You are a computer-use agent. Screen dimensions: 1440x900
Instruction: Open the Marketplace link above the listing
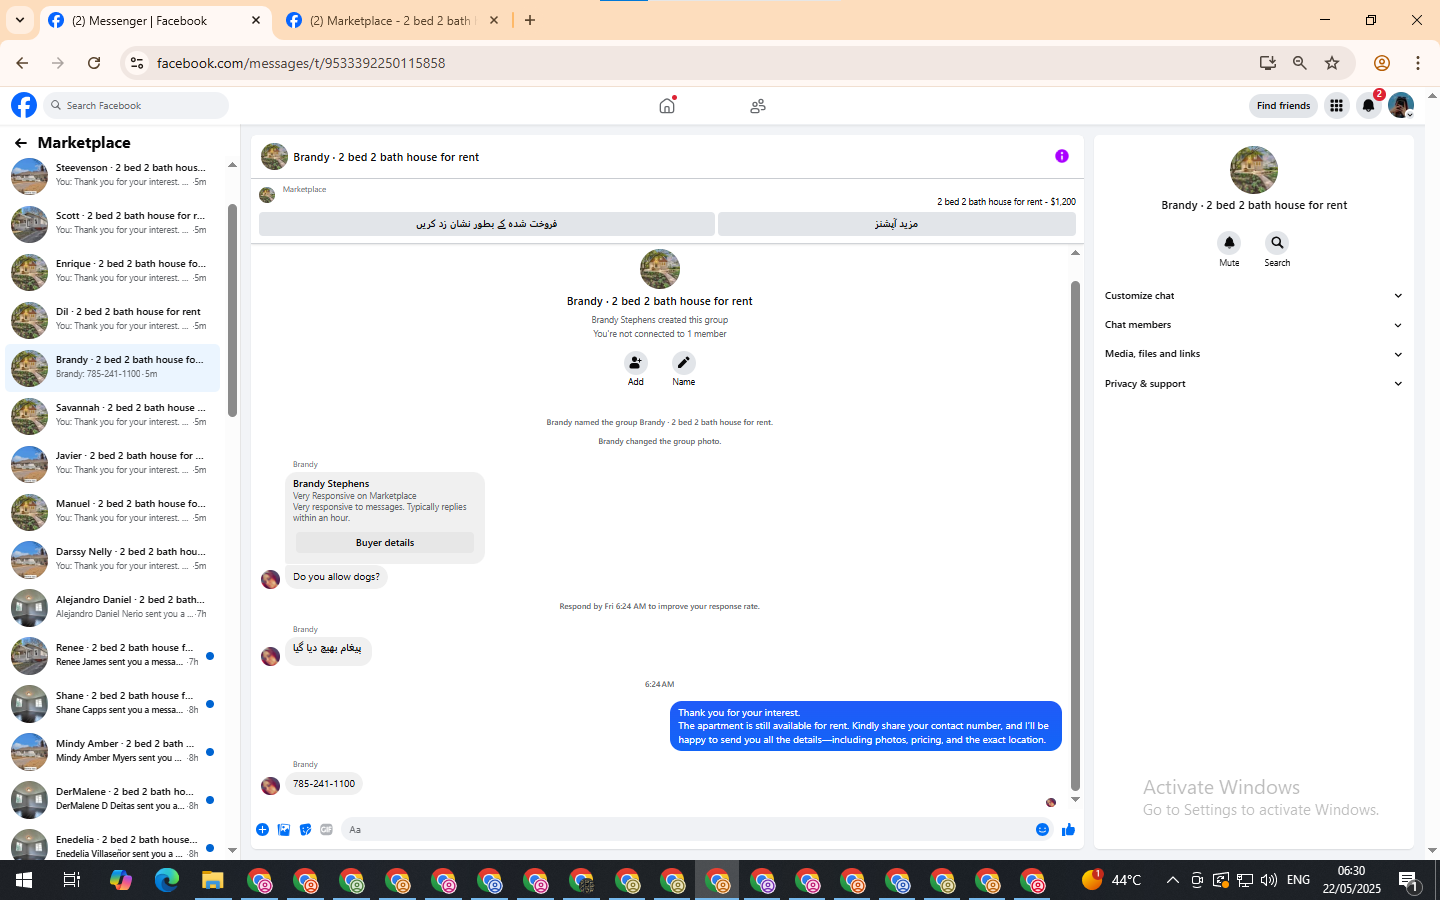(x=304, y=189)
